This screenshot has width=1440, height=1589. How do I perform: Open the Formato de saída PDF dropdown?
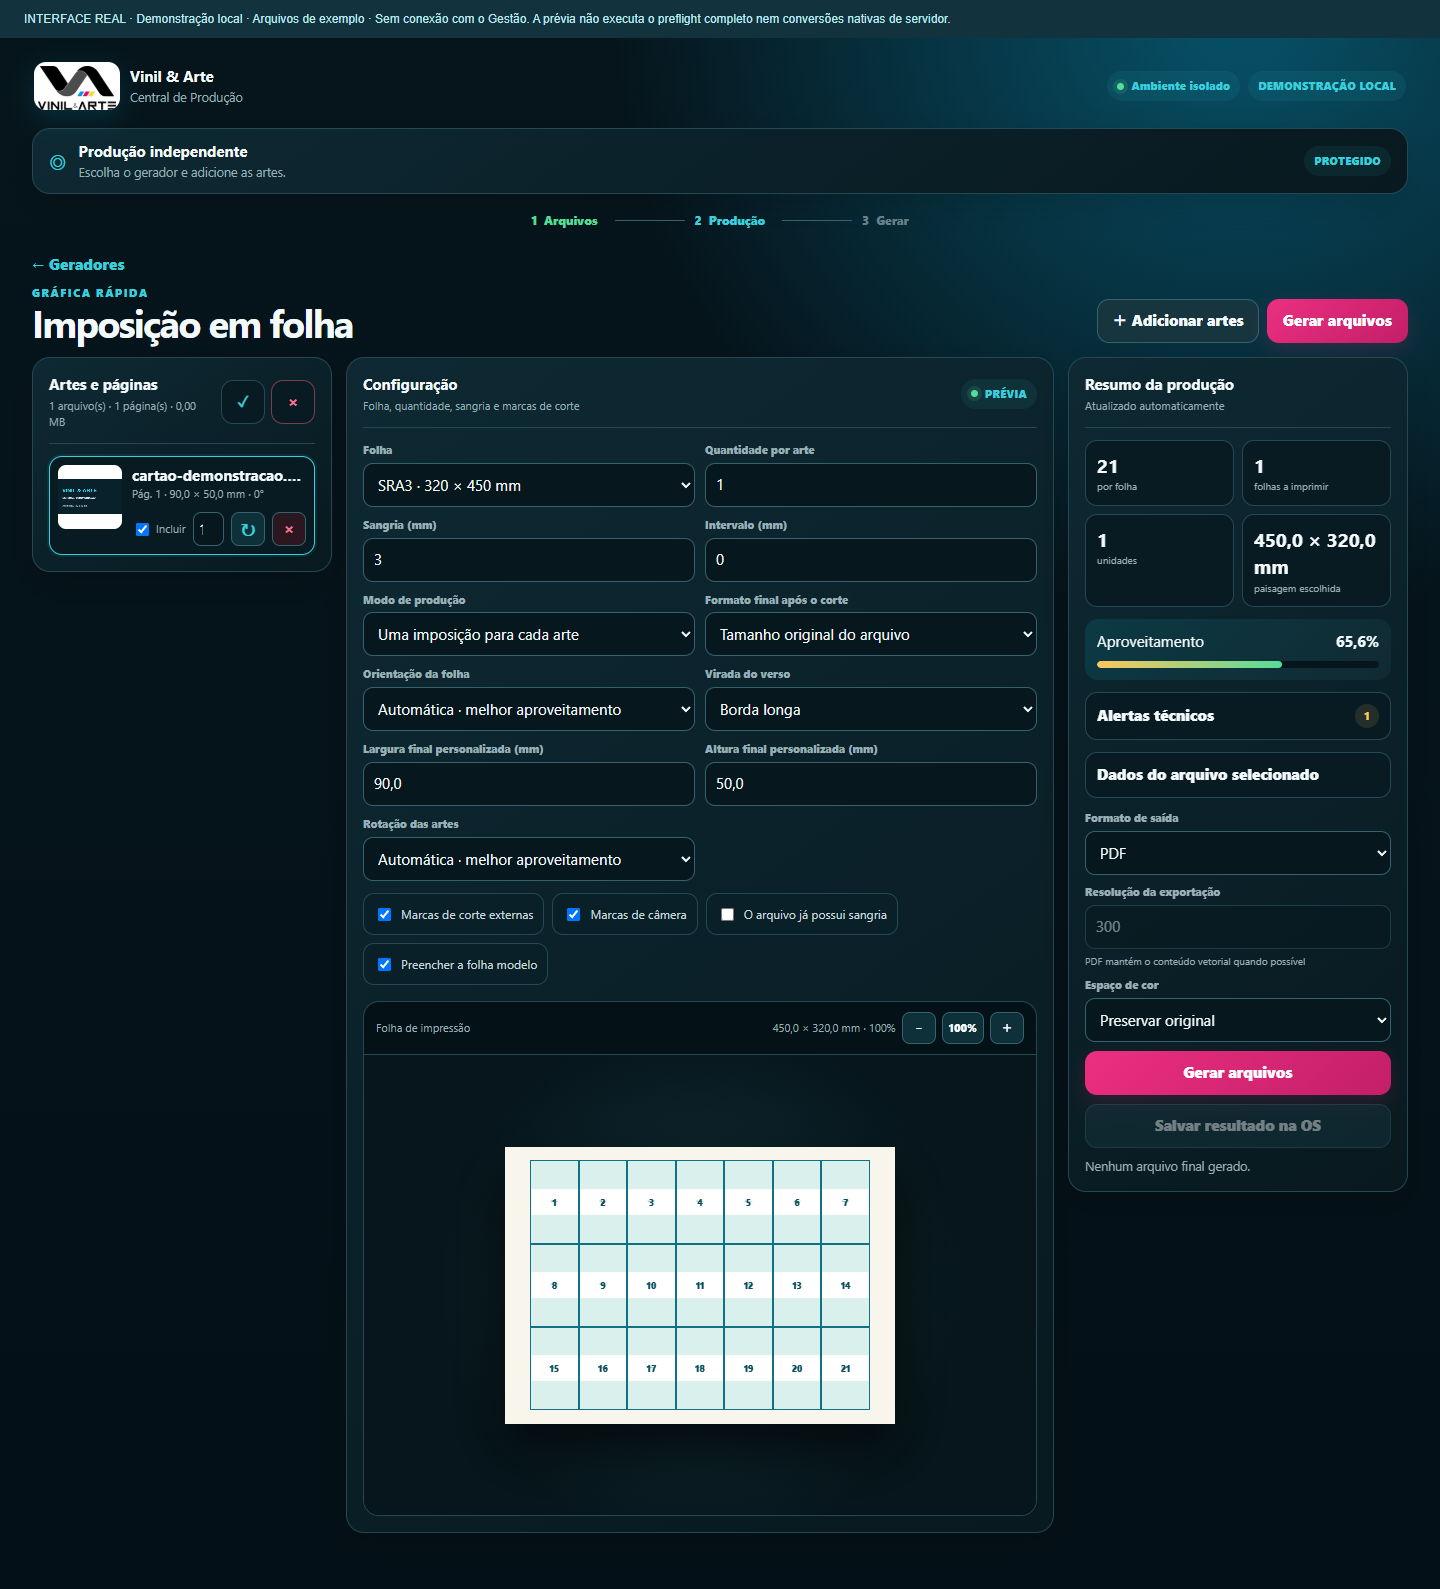1238,853
